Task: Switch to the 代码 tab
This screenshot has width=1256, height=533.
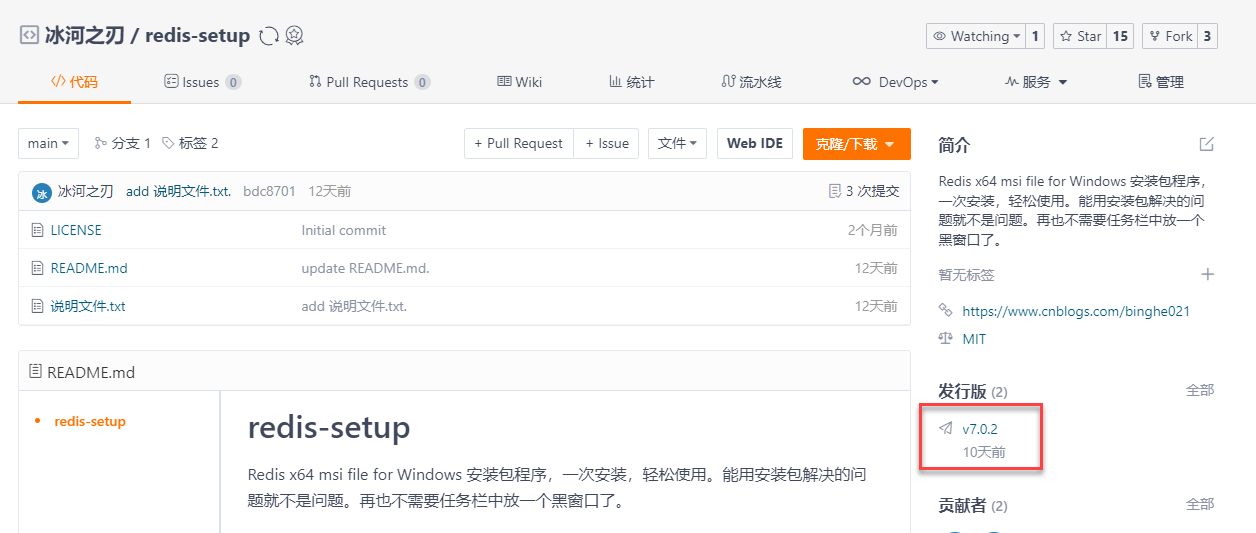Action: [74, 82]
